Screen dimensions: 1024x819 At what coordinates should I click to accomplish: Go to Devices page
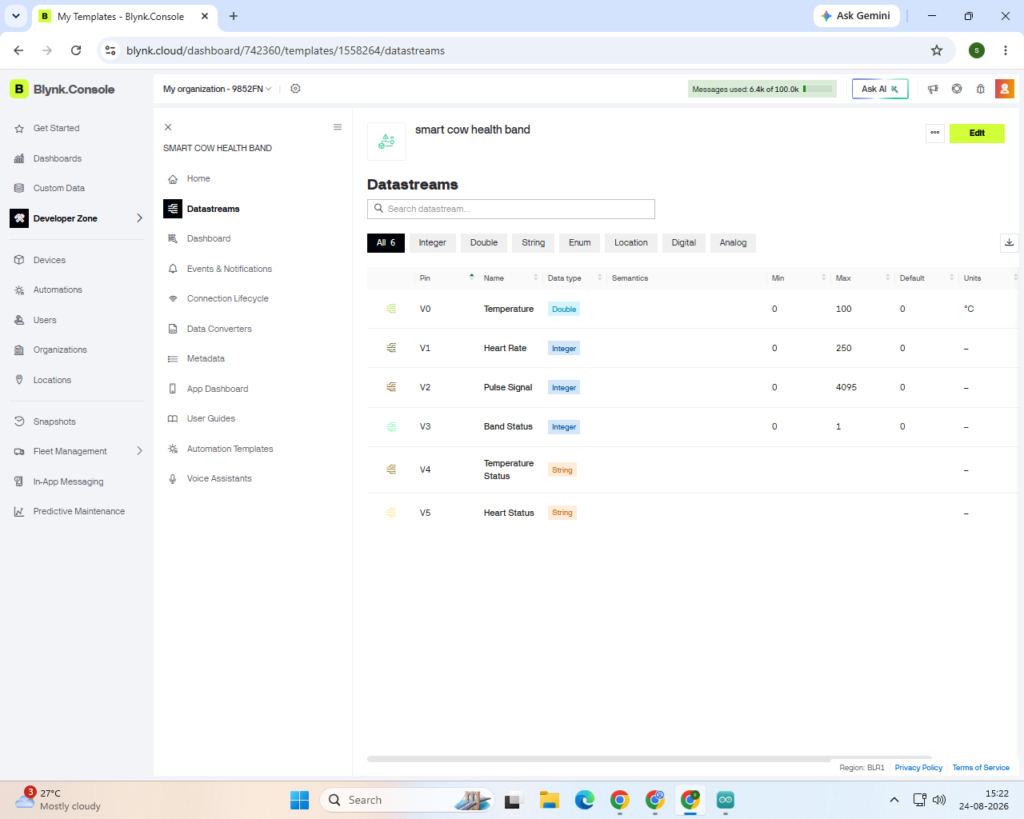(x=49, y=260)
